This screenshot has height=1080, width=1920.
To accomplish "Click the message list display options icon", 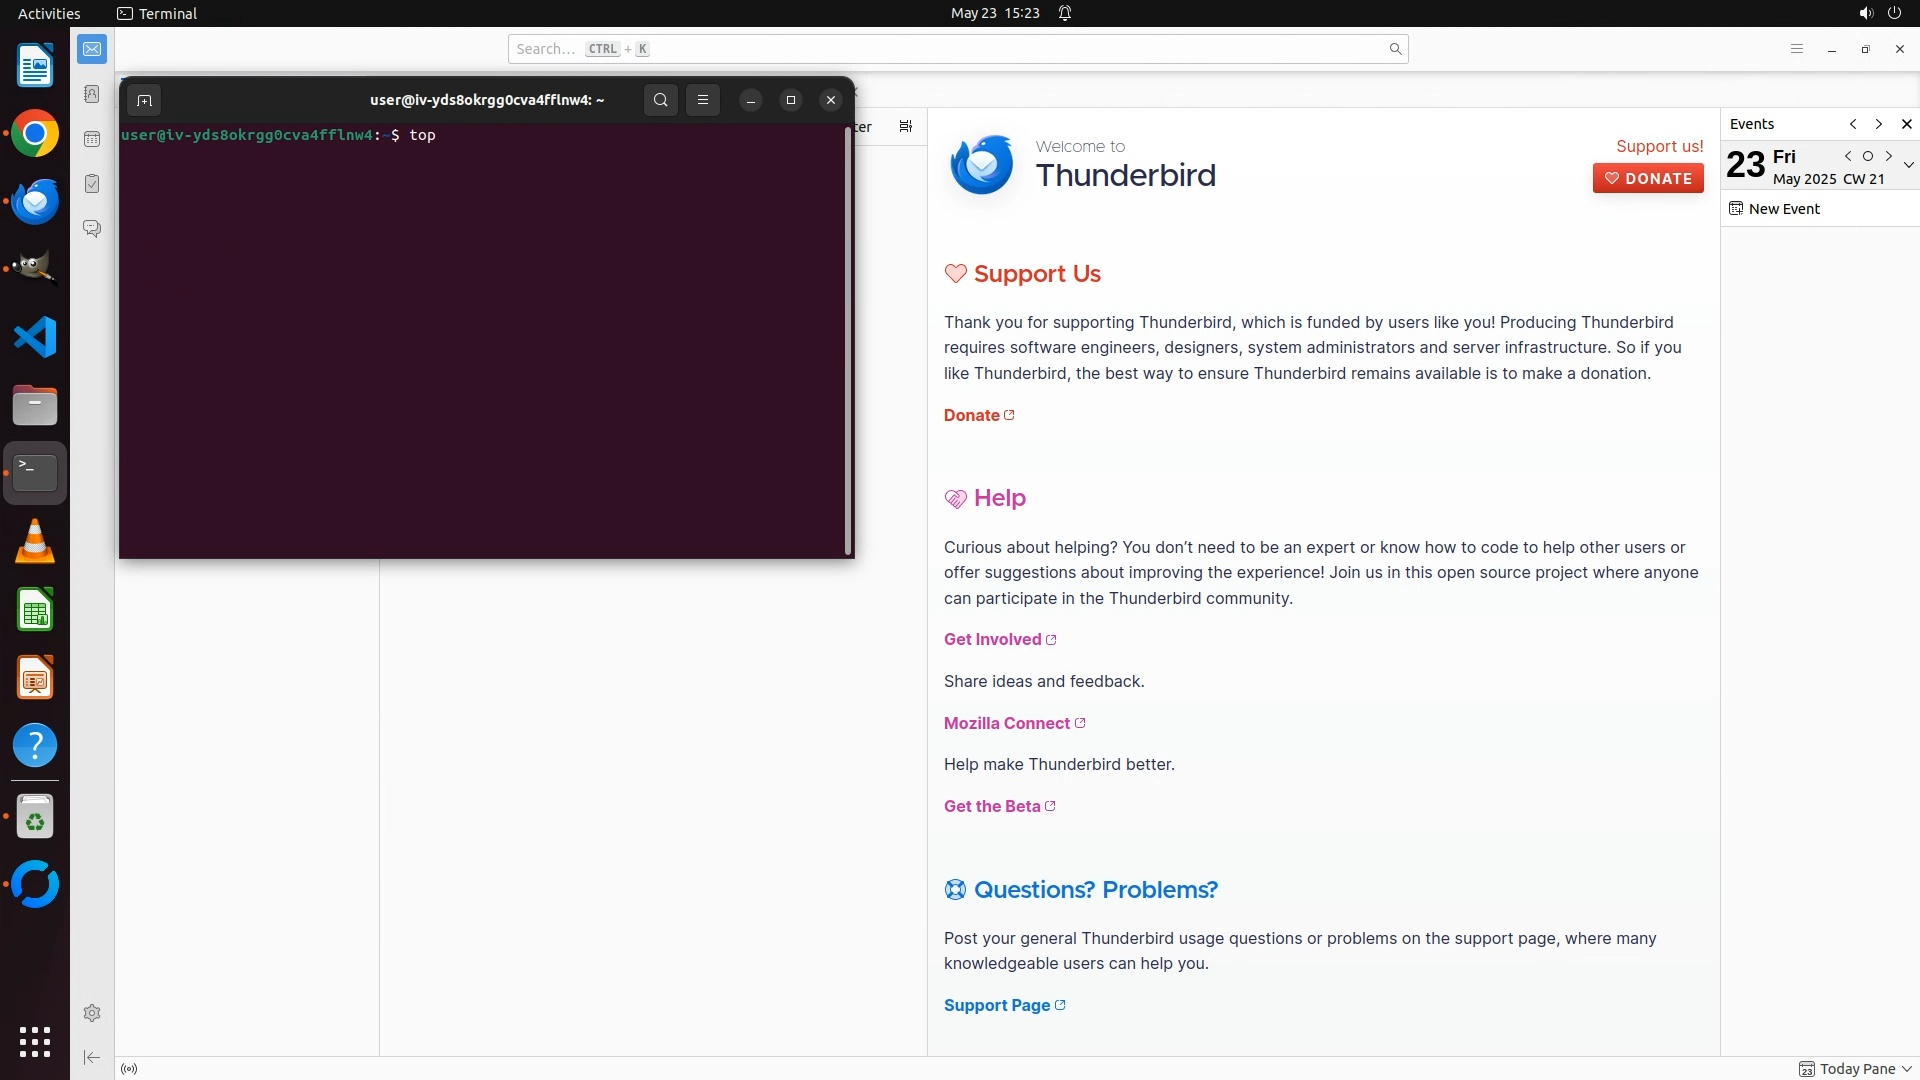I will tap(905, 126).
